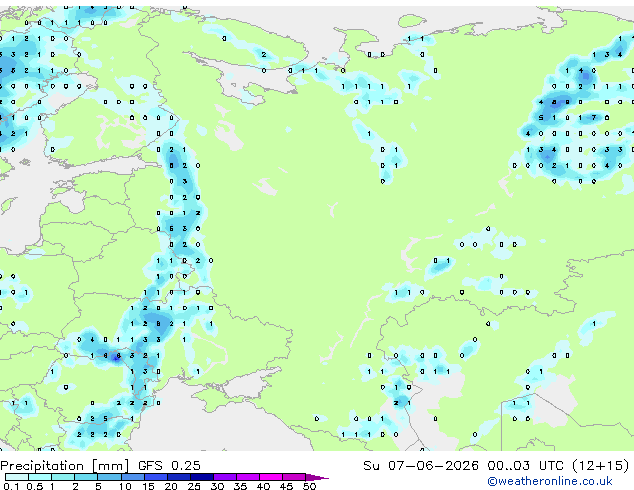The width and height of the screenshot is (634, 490).
Task: Select legend swatch between 20 and 25
Action: pyautogui.click(x=179, y=477)
